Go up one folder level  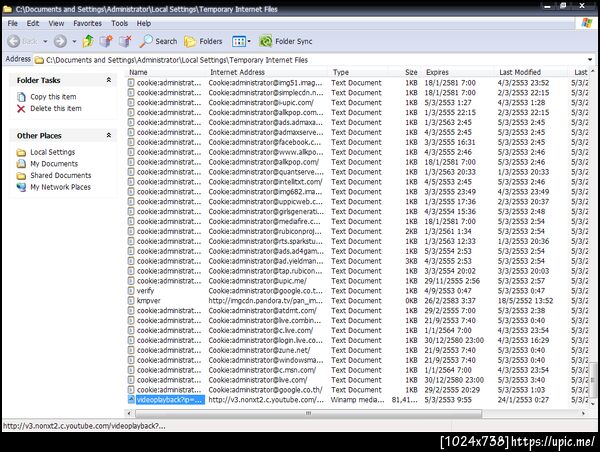[x=88, y=41]
